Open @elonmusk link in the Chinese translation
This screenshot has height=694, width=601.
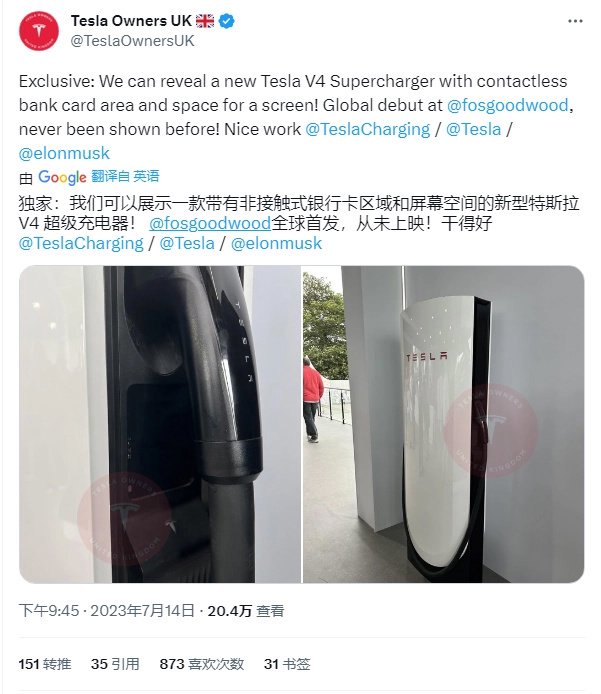(276, 243)
